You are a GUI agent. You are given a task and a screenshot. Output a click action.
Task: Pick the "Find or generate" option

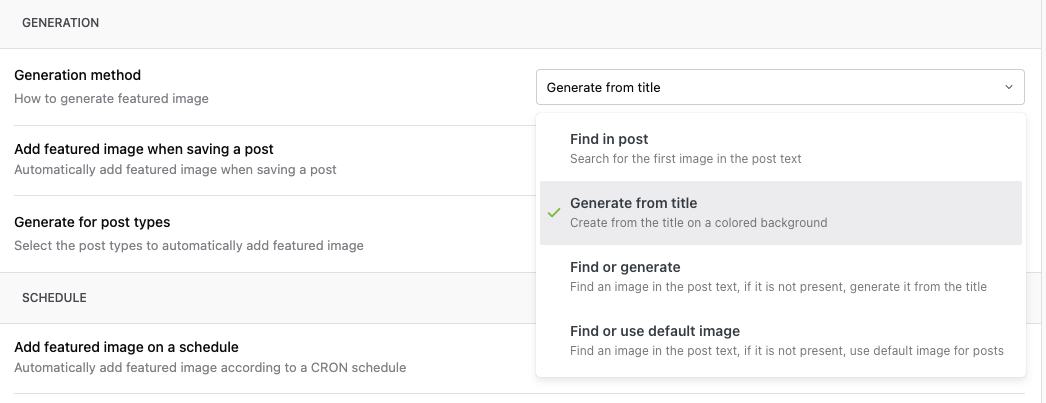(x=625, y=267)
